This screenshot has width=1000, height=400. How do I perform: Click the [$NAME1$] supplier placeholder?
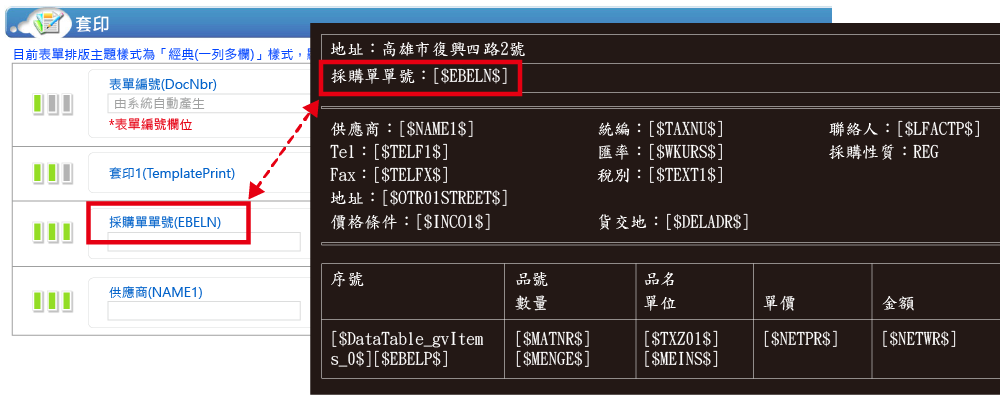pos(437,129)
